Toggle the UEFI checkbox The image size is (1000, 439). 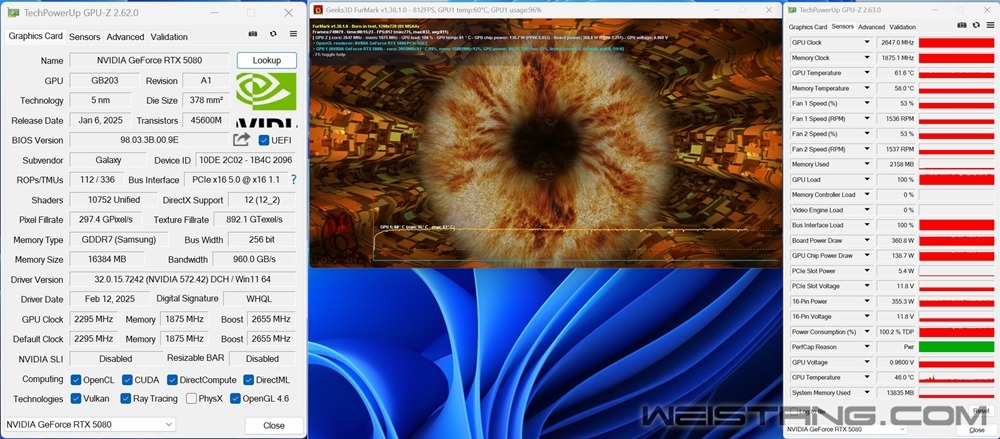(x=263, y=140)
